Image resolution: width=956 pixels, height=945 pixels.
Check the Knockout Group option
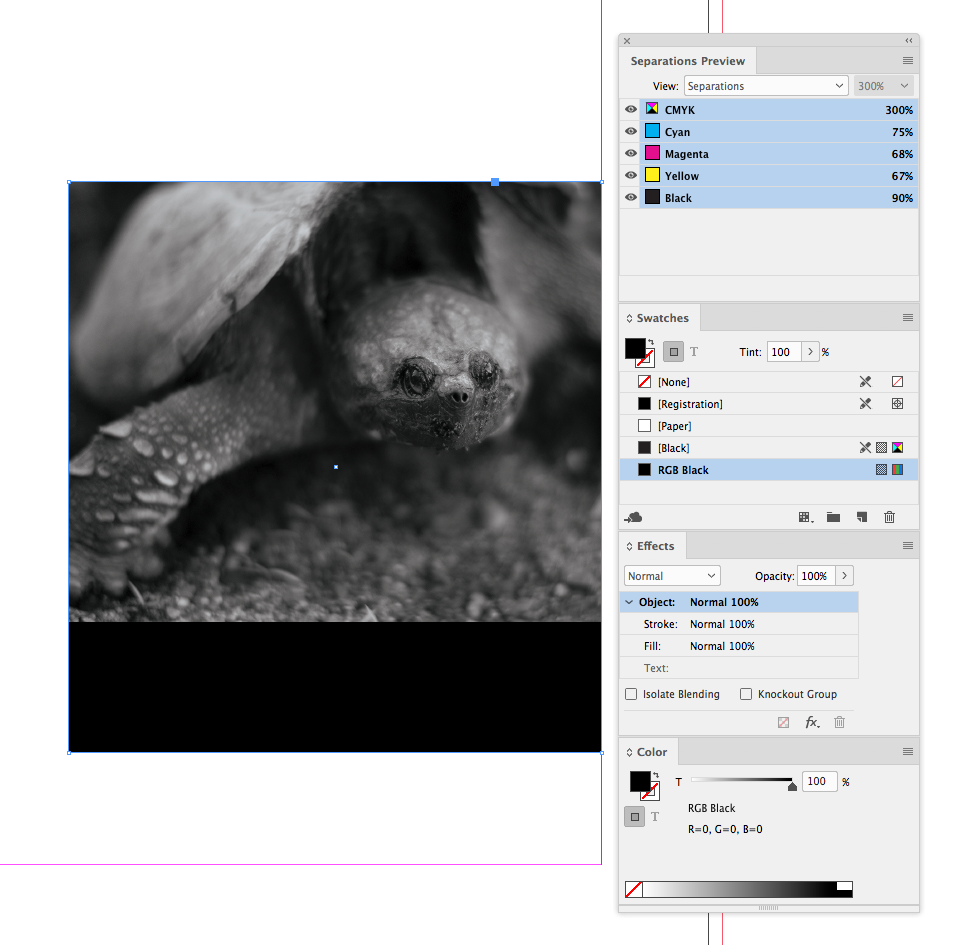tap(746, 694)
